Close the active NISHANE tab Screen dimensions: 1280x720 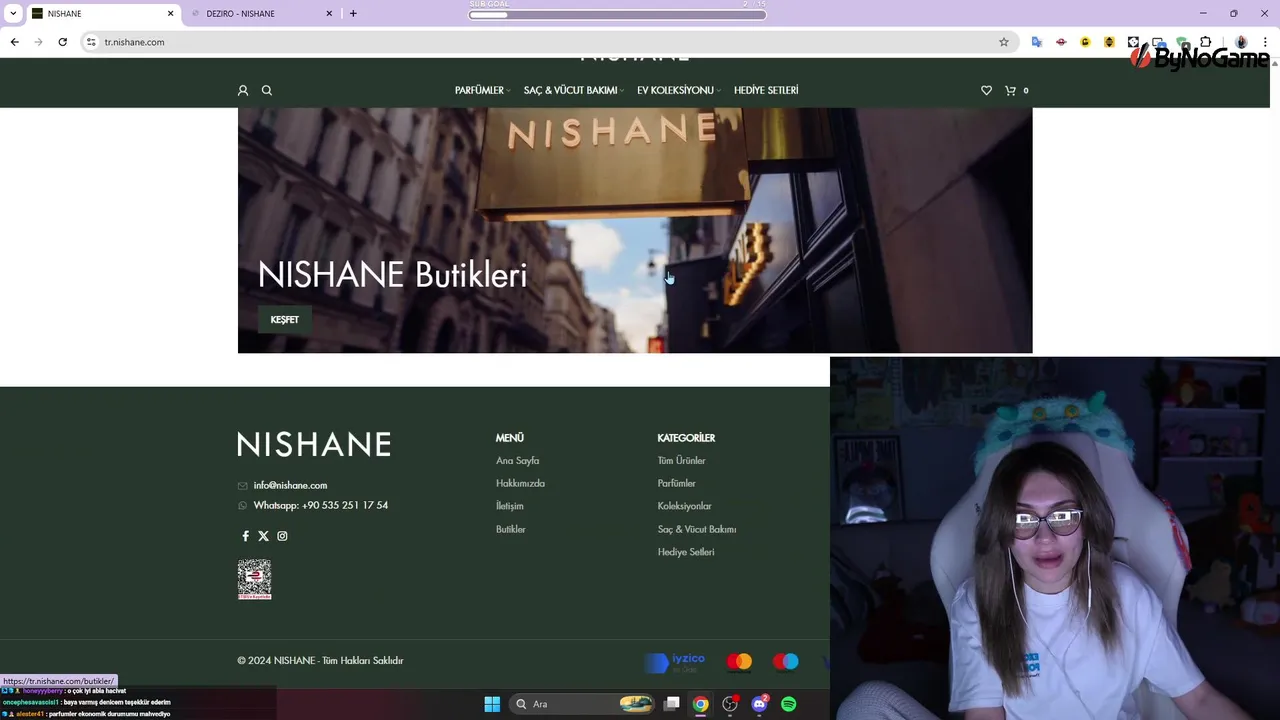click(x=170, y=14)
